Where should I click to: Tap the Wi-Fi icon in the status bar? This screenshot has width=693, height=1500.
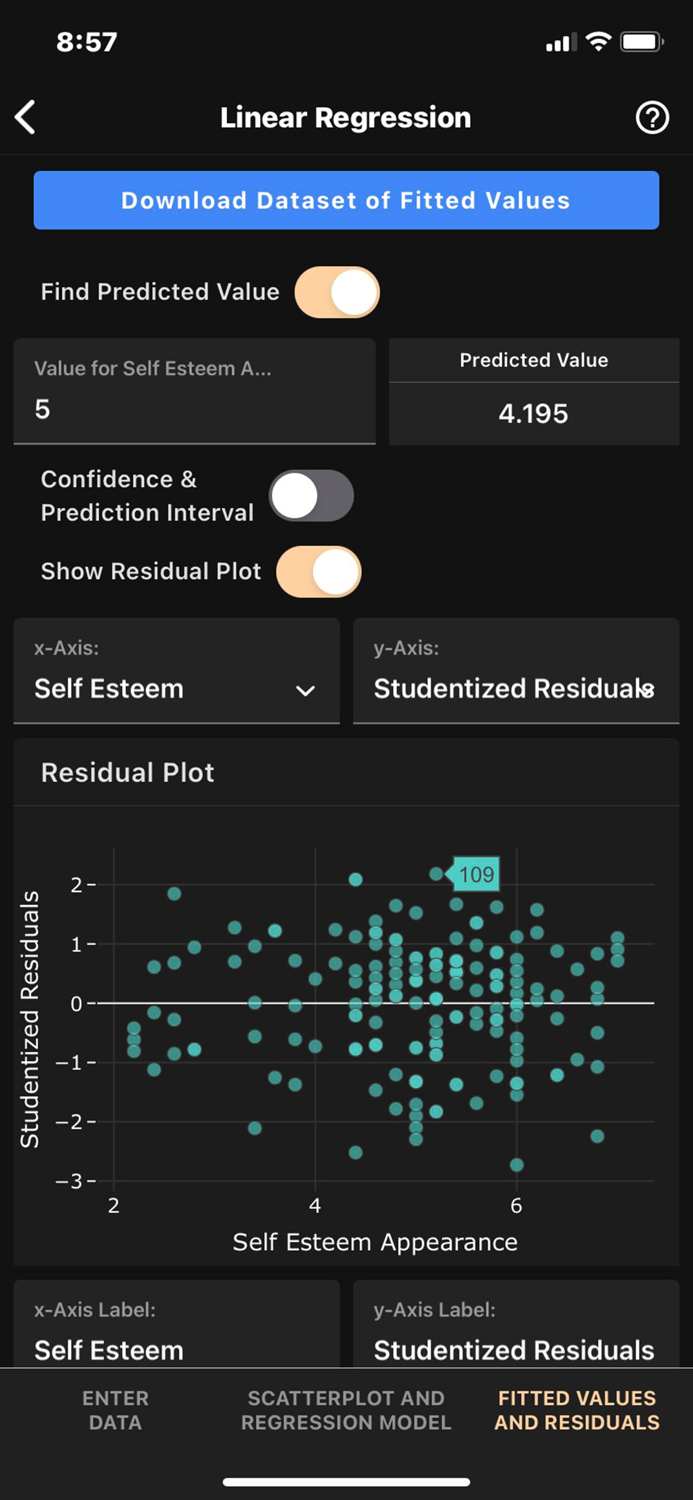point(600,42)
